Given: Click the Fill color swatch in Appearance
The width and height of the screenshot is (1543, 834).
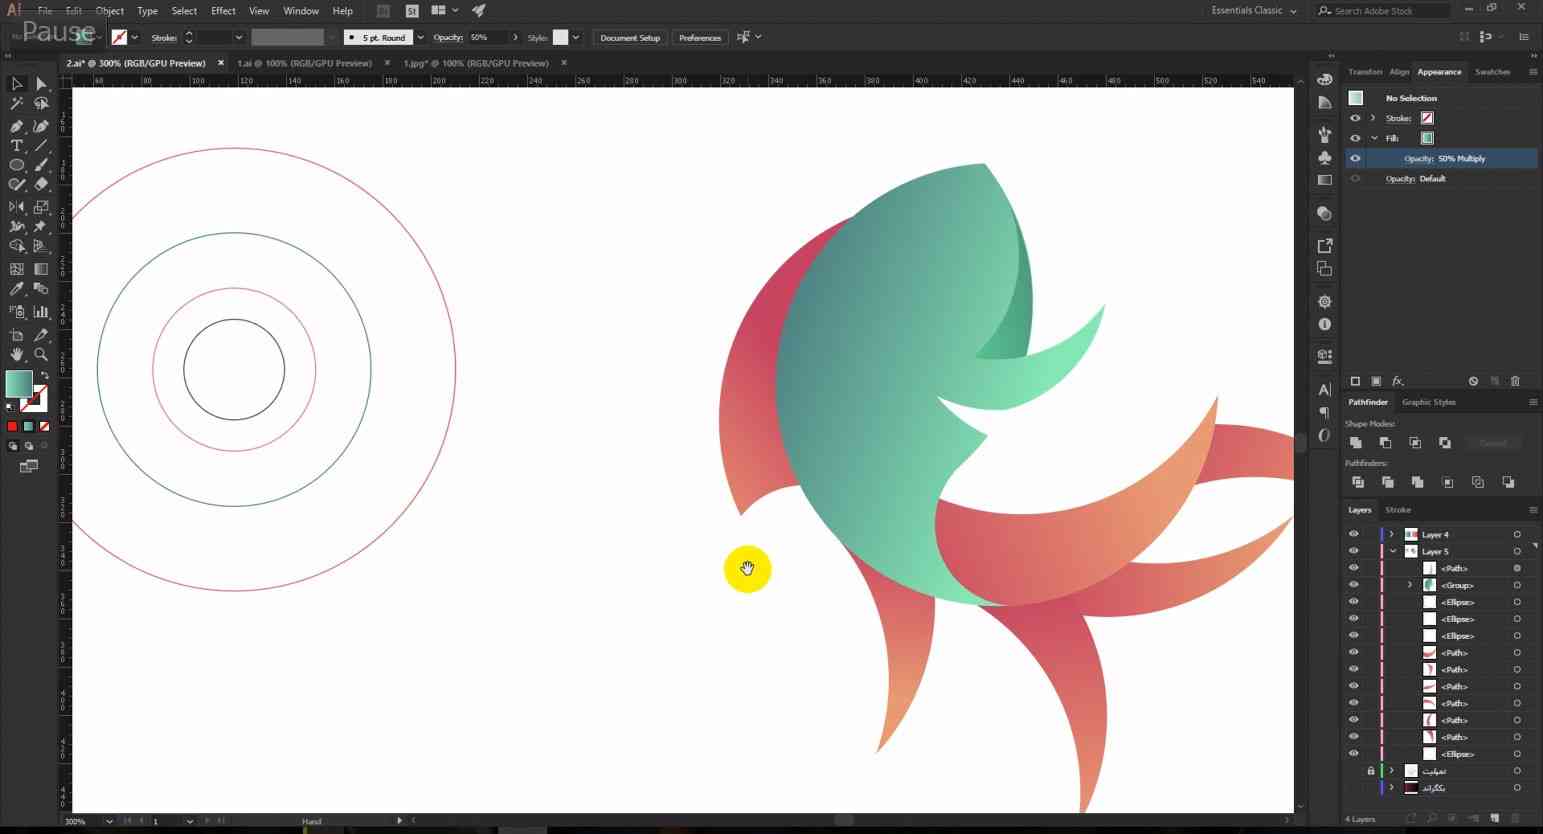Looking at the screenshot, I should pos(1427,138).
